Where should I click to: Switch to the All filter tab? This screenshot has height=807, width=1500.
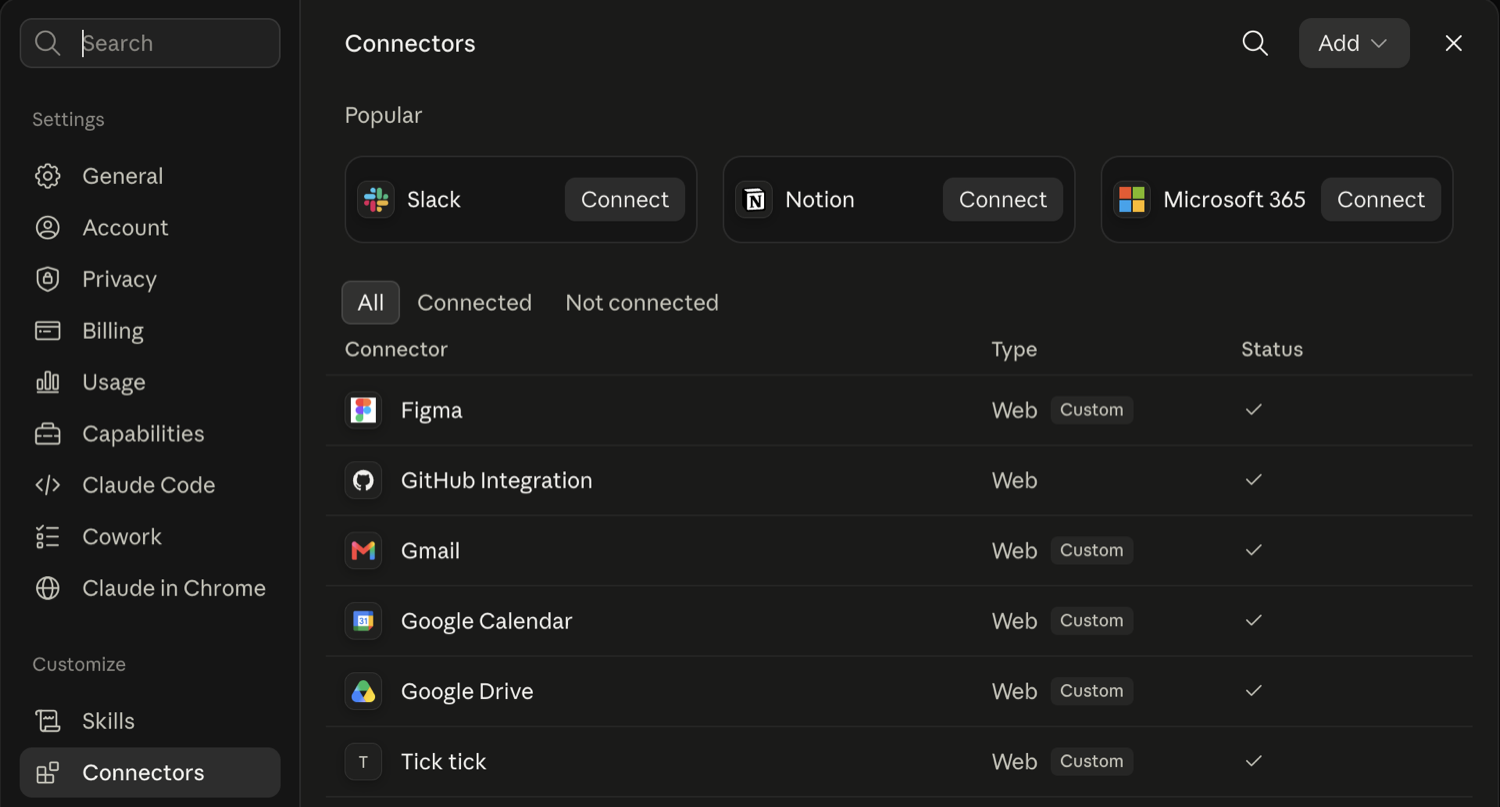click(371, 303)
